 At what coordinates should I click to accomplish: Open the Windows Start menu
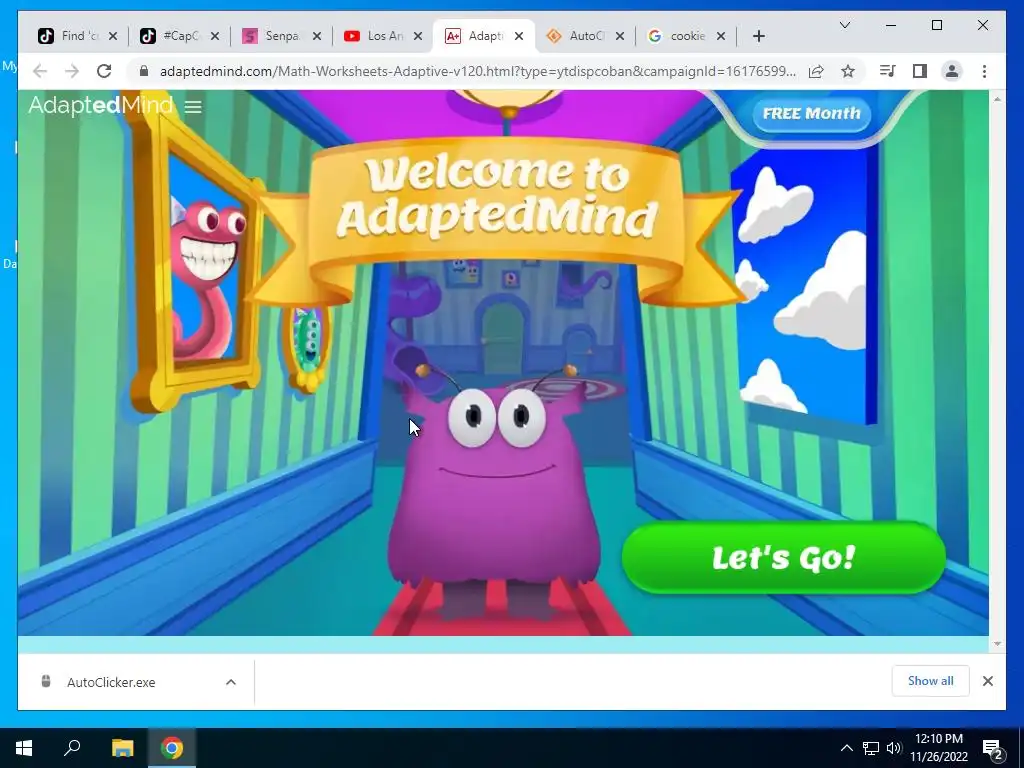pos(24,748)
